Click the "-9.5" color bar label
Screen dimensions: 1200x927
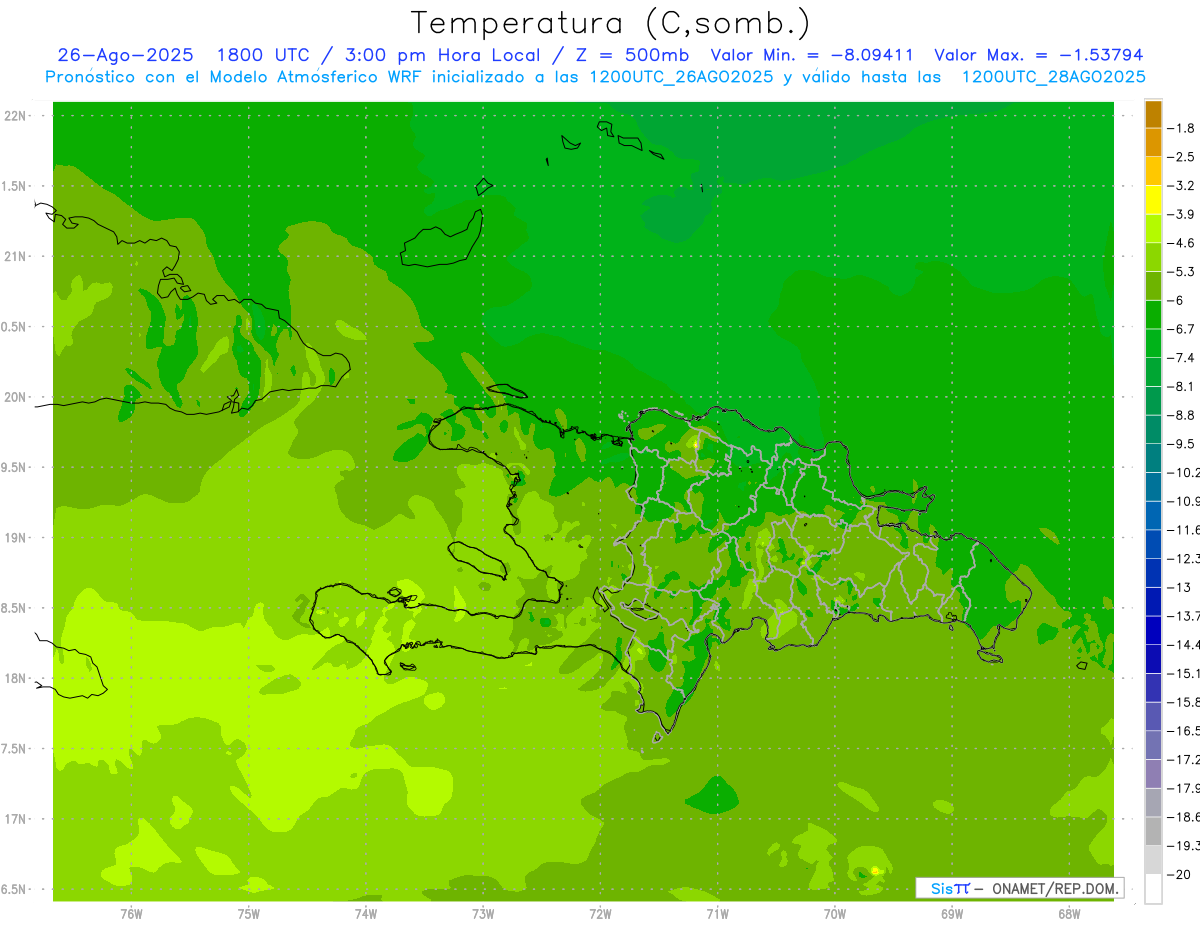(1181, 443)
